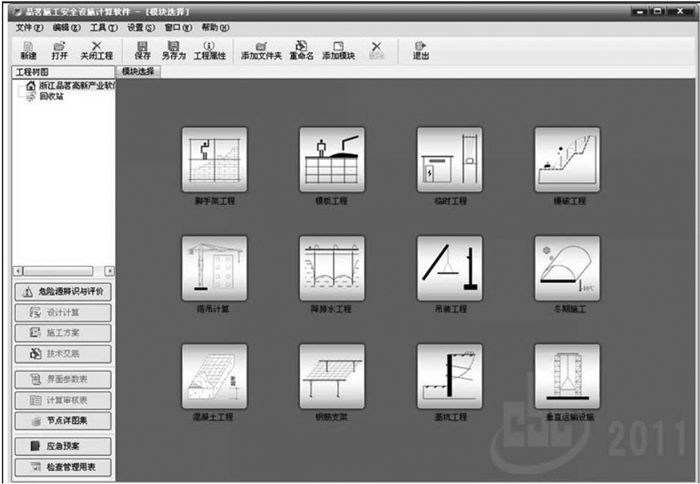Screen dimensions: 700x484
Task: Open the 吊装工程 hoisting module
Action: coord(449,268)
